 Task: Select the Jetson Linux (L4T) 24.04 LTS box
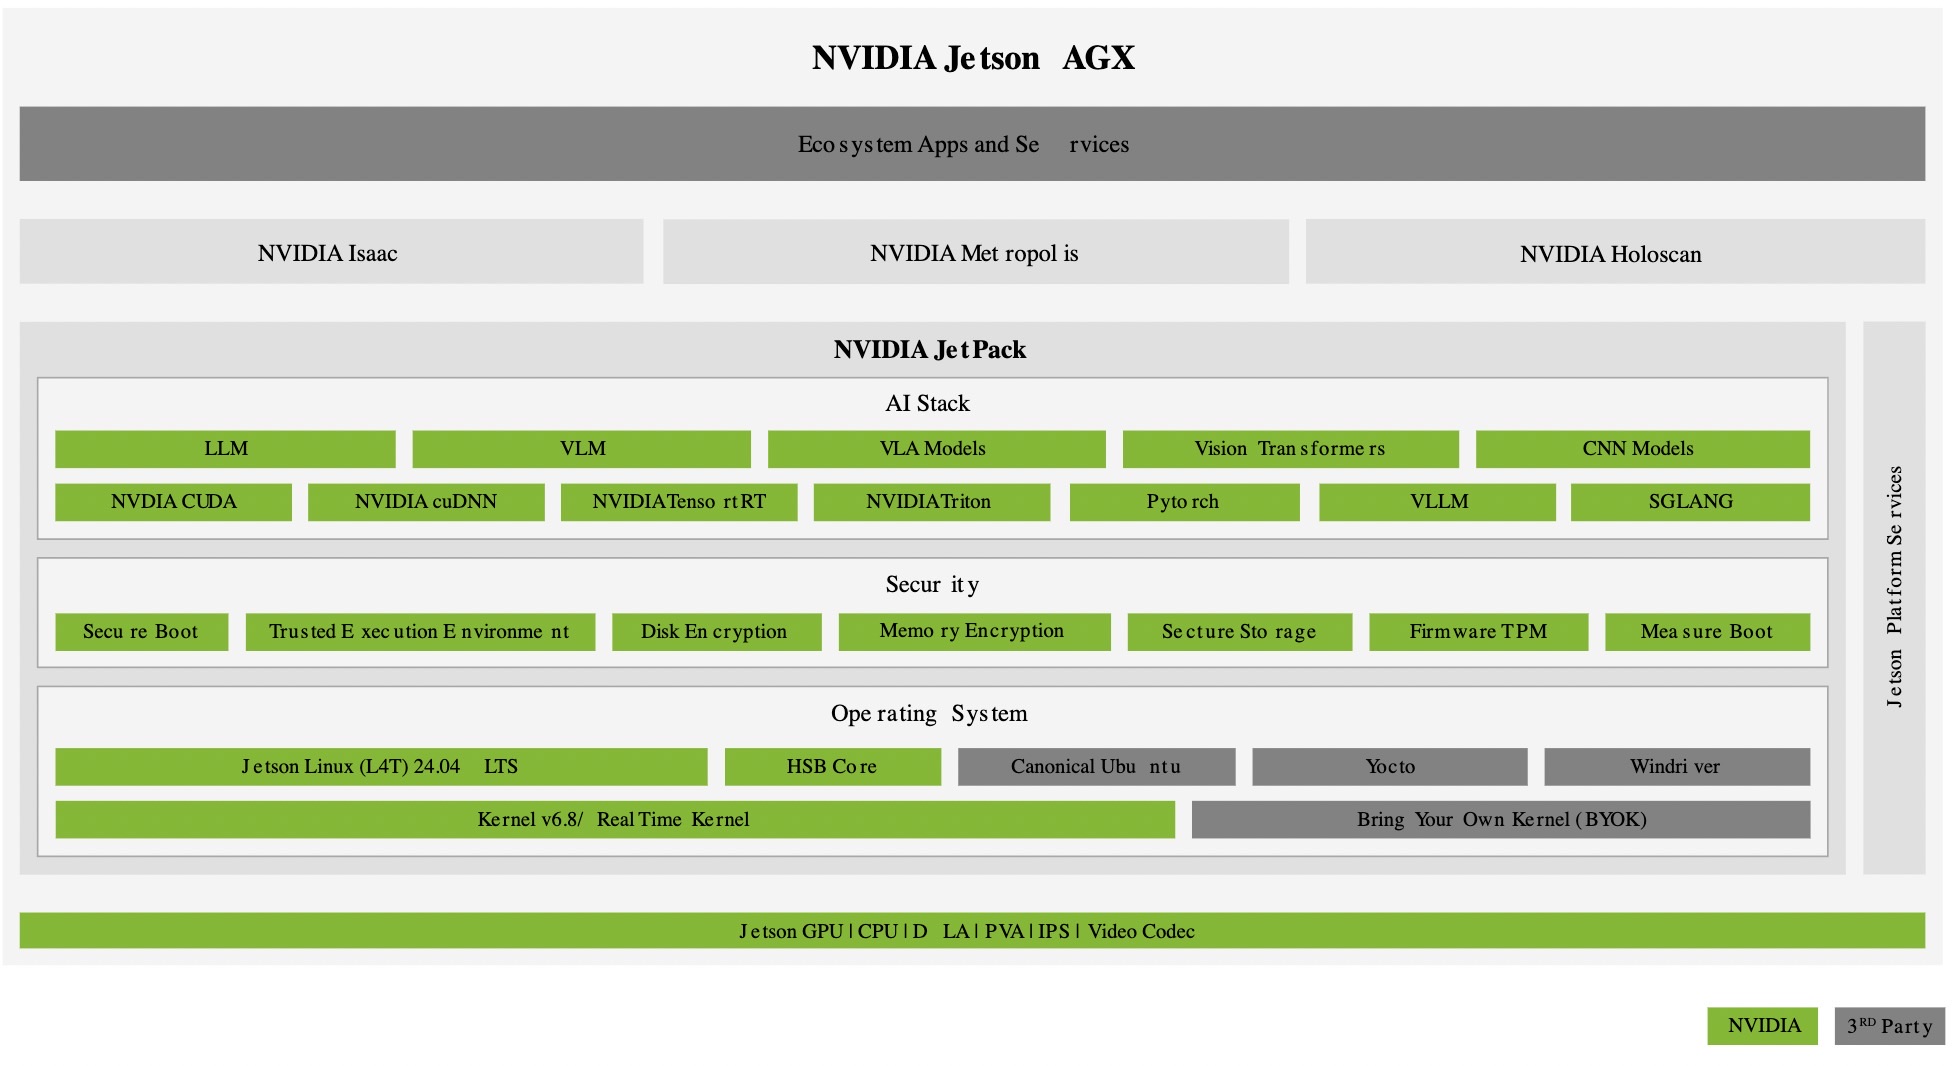point(381,767)
